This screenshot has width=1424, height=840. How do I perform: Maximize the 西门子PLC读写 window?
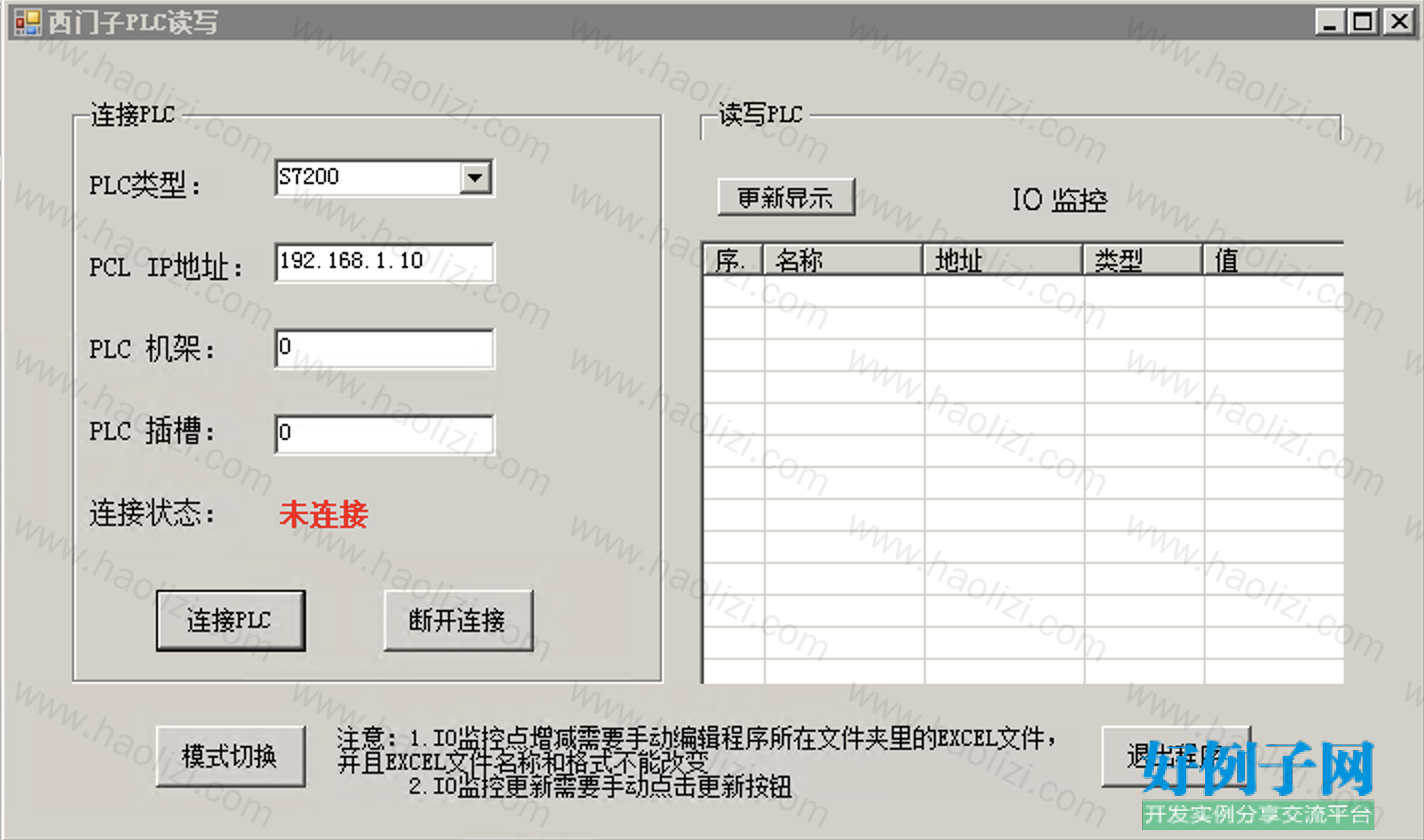(1362, 22)
